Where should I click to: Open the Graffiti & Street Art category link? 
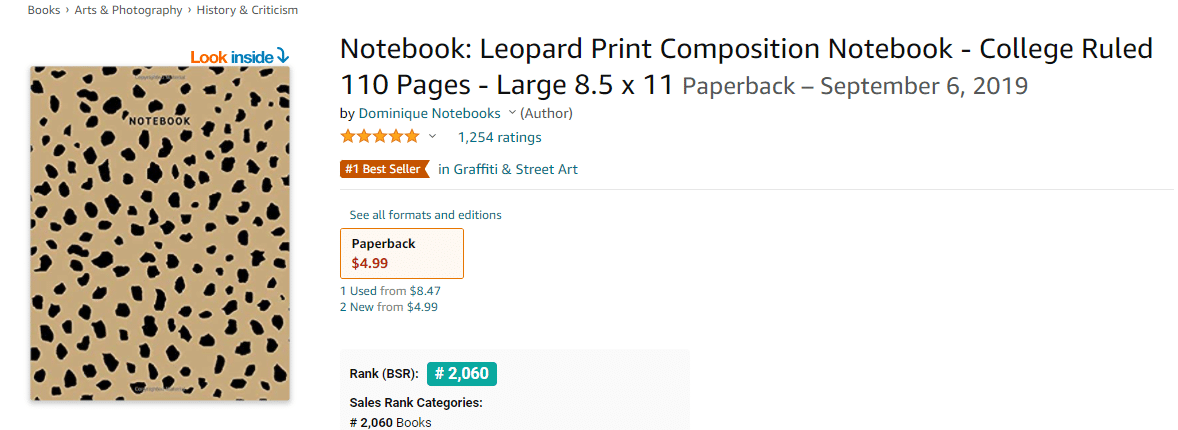coord(508,169)
